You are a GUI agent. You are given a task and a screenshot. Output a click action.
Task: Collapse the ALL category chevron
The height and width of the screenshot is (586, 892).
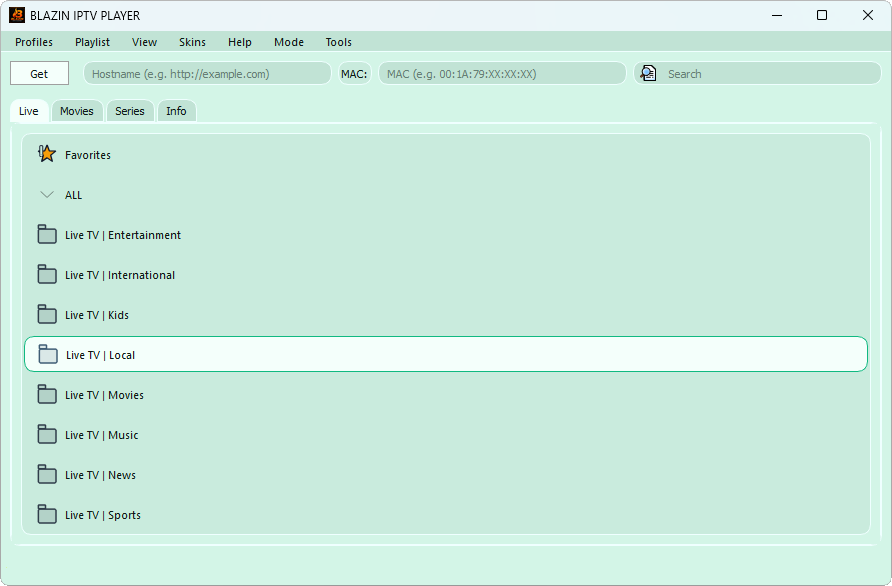[x=47, y=195]
